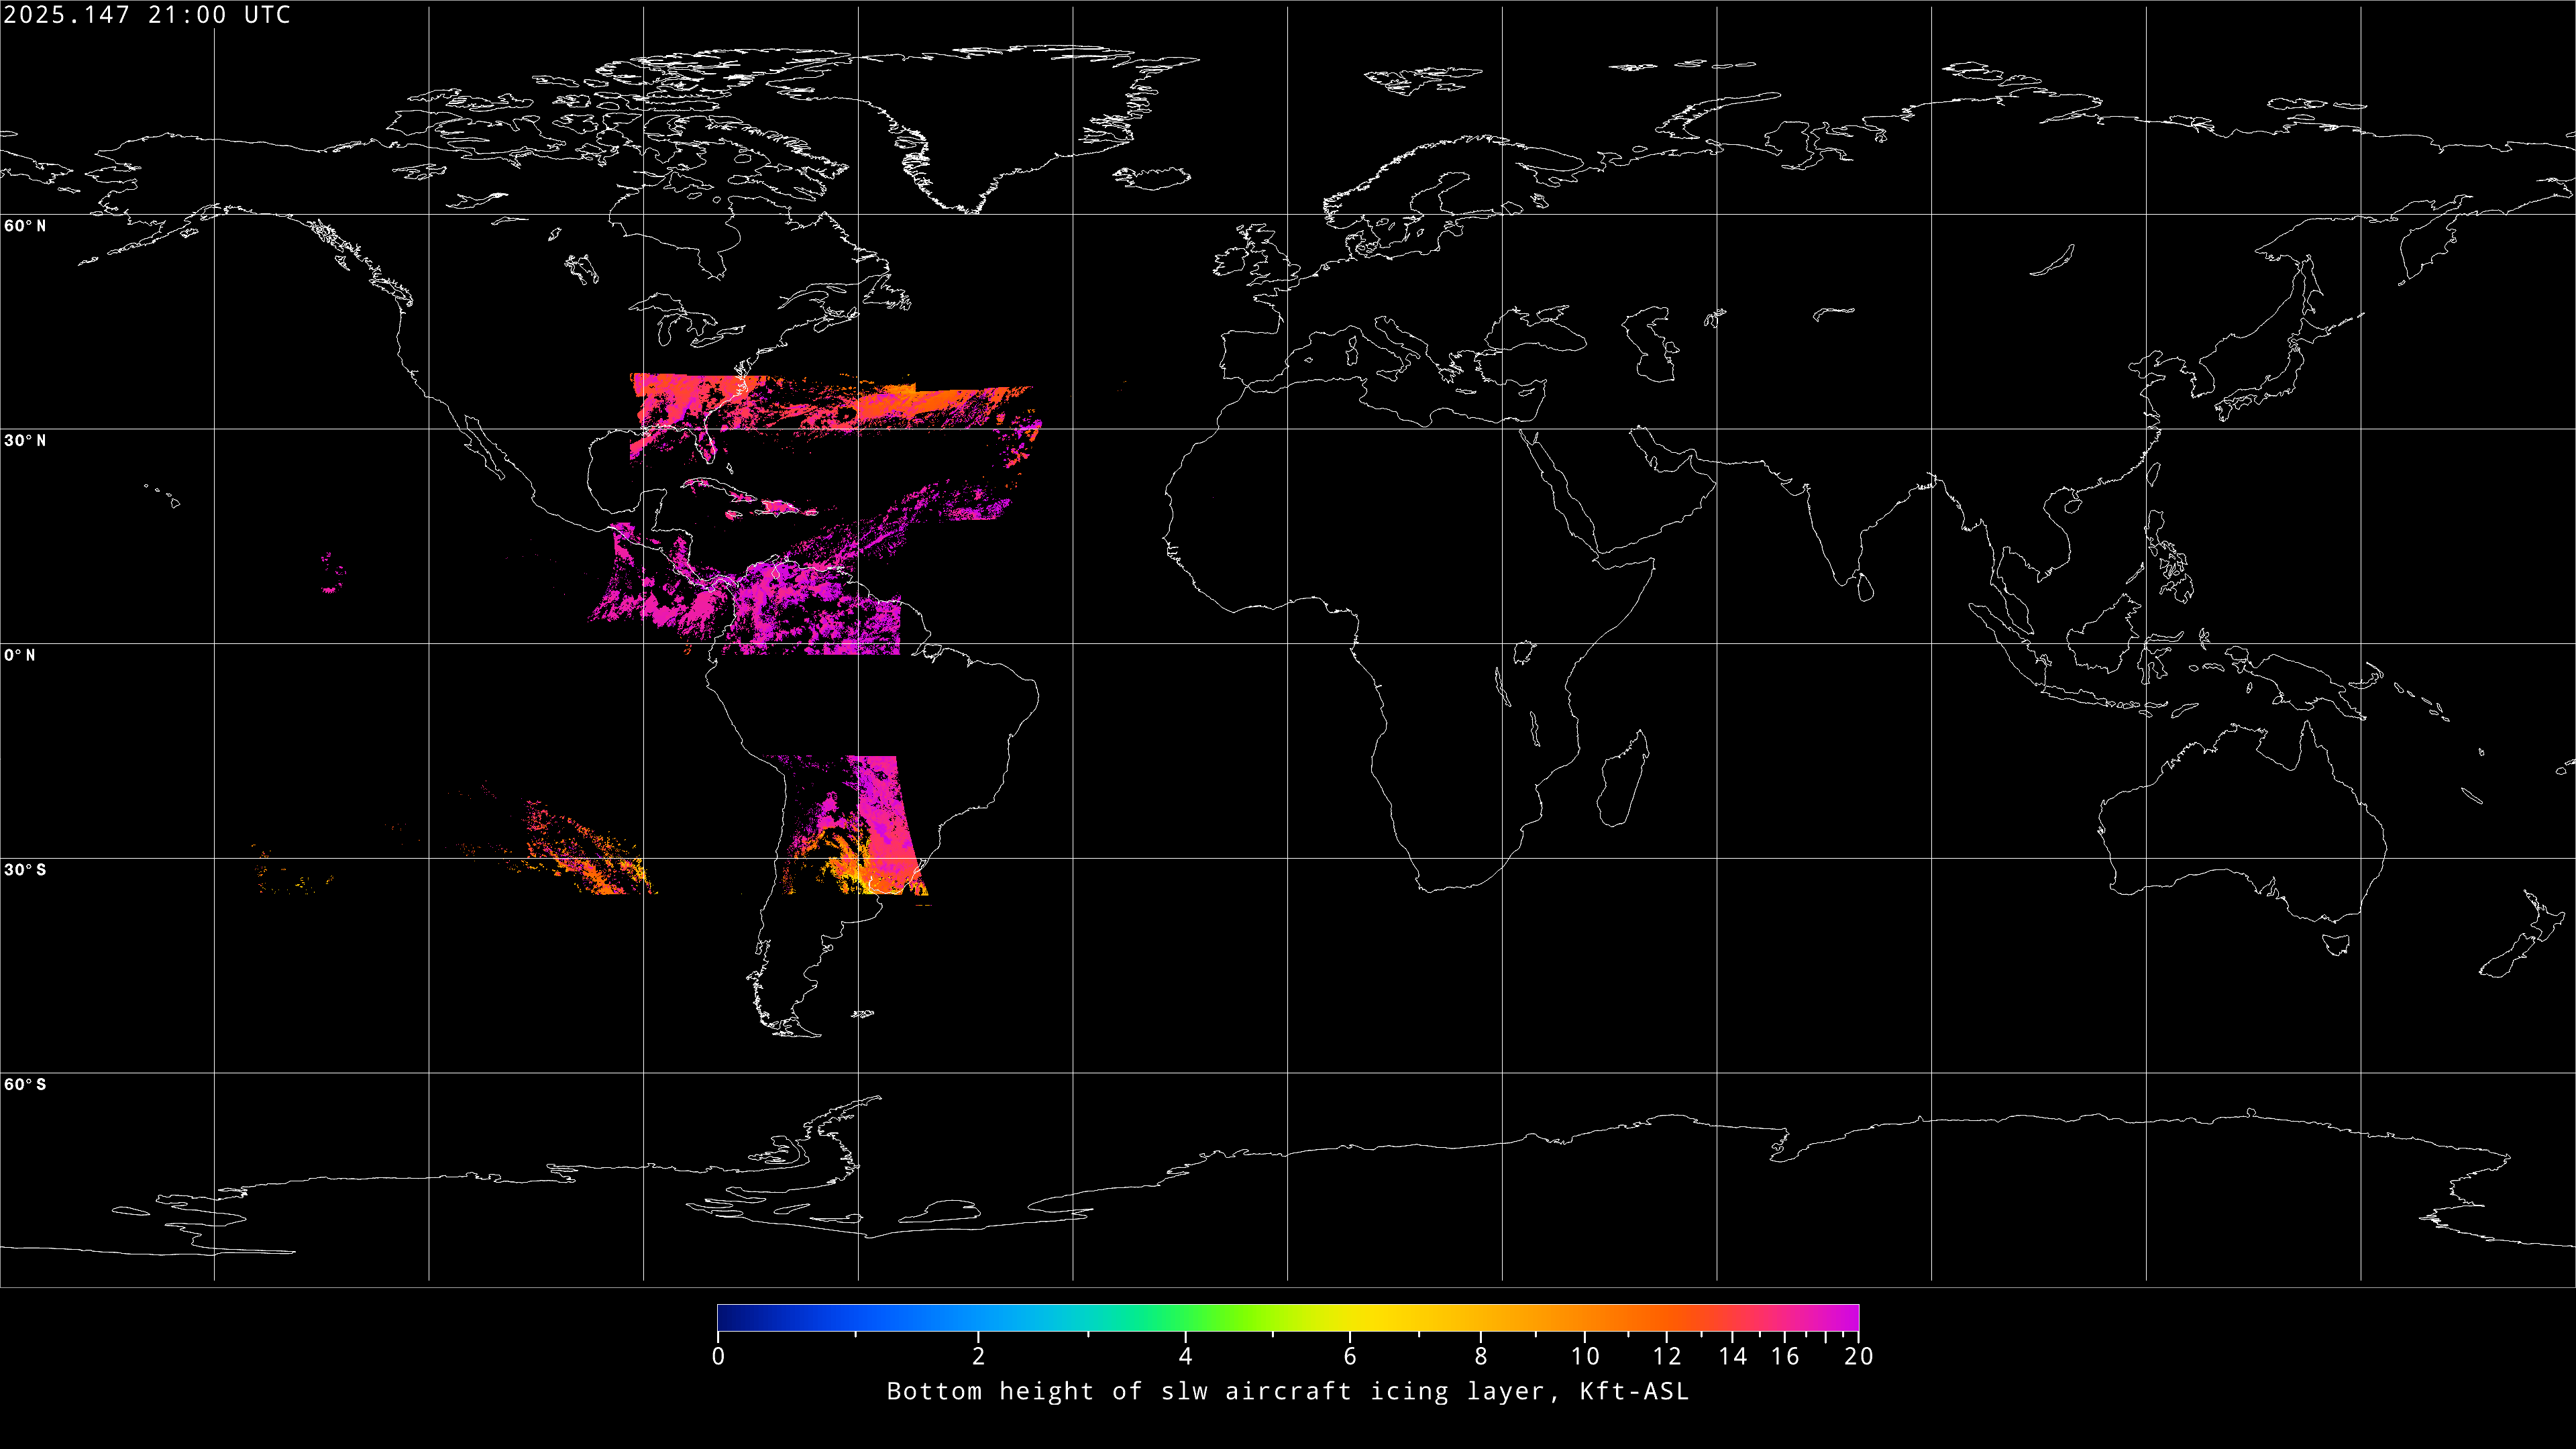
Task: Click the colorbar tick labeled 4
Action: coord(1185,1356)
